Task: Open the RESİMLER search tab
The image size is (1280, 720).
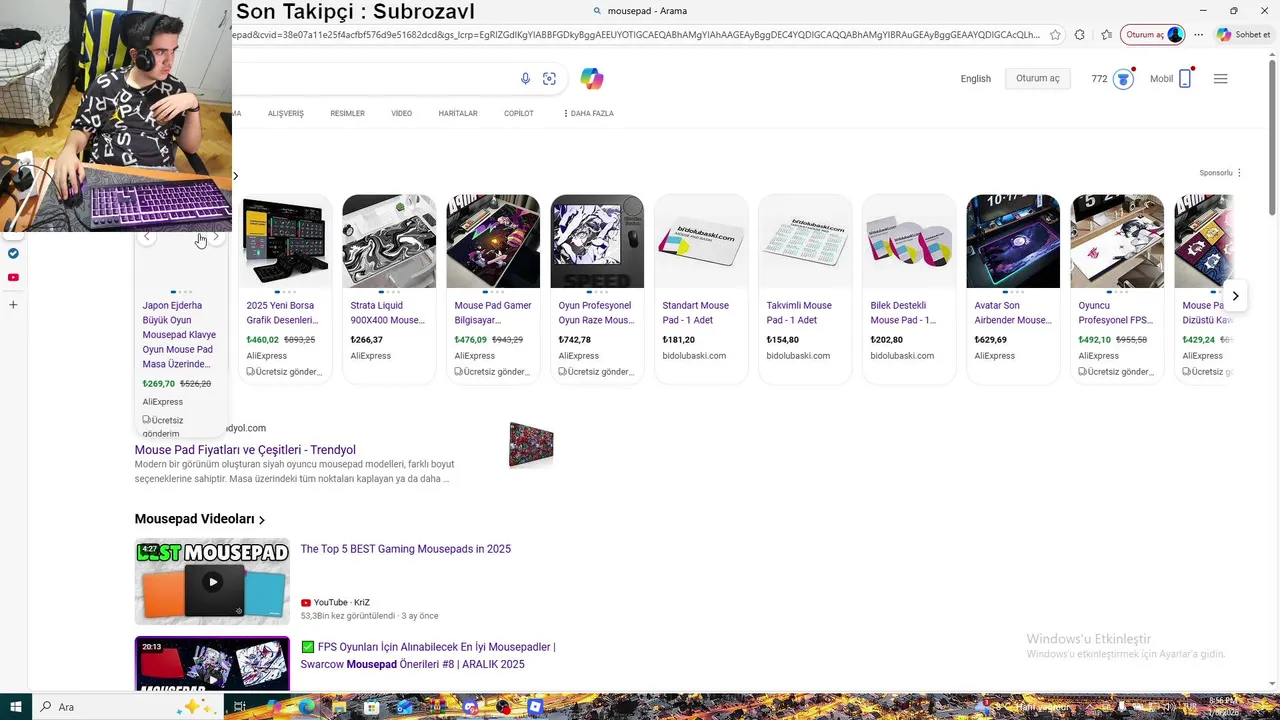Action: (347, 114)
